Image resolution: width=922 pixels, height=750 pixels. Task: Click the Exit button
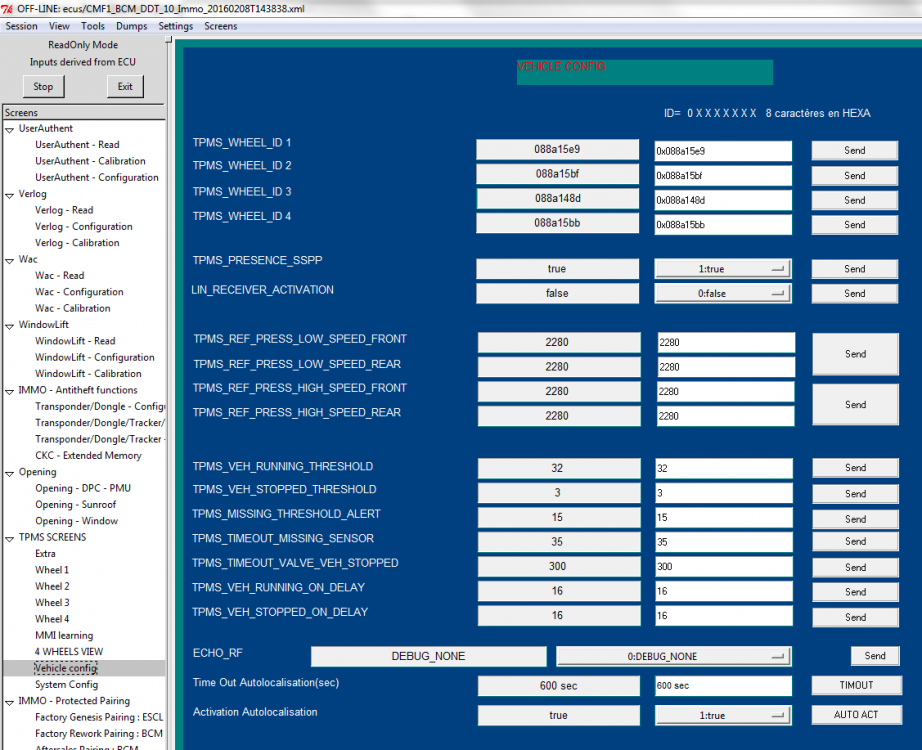125,86
